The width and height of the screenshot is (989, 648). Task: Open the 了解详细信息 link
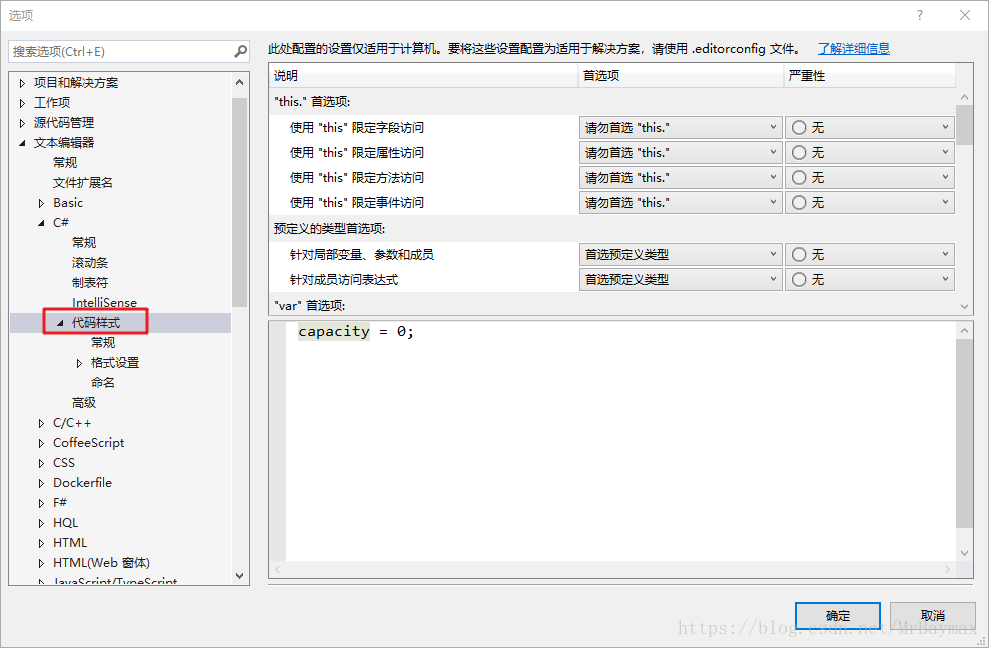click(853, 49)
